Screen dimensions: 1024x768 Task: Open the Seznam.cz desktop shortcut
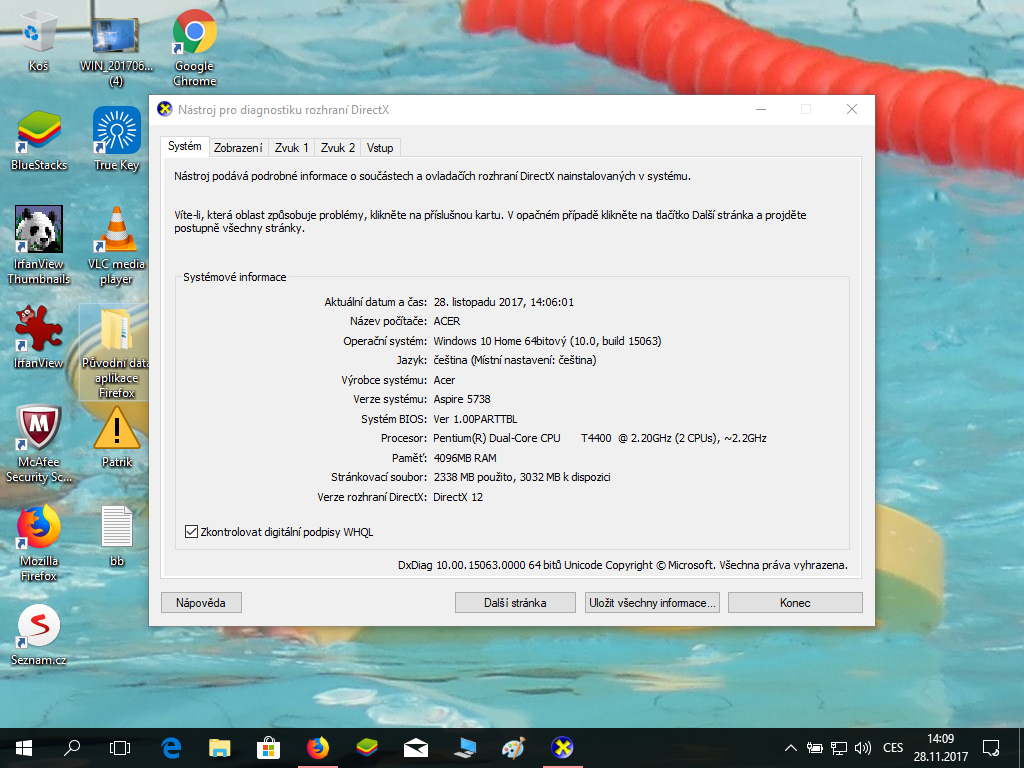(x=39, y=630)
